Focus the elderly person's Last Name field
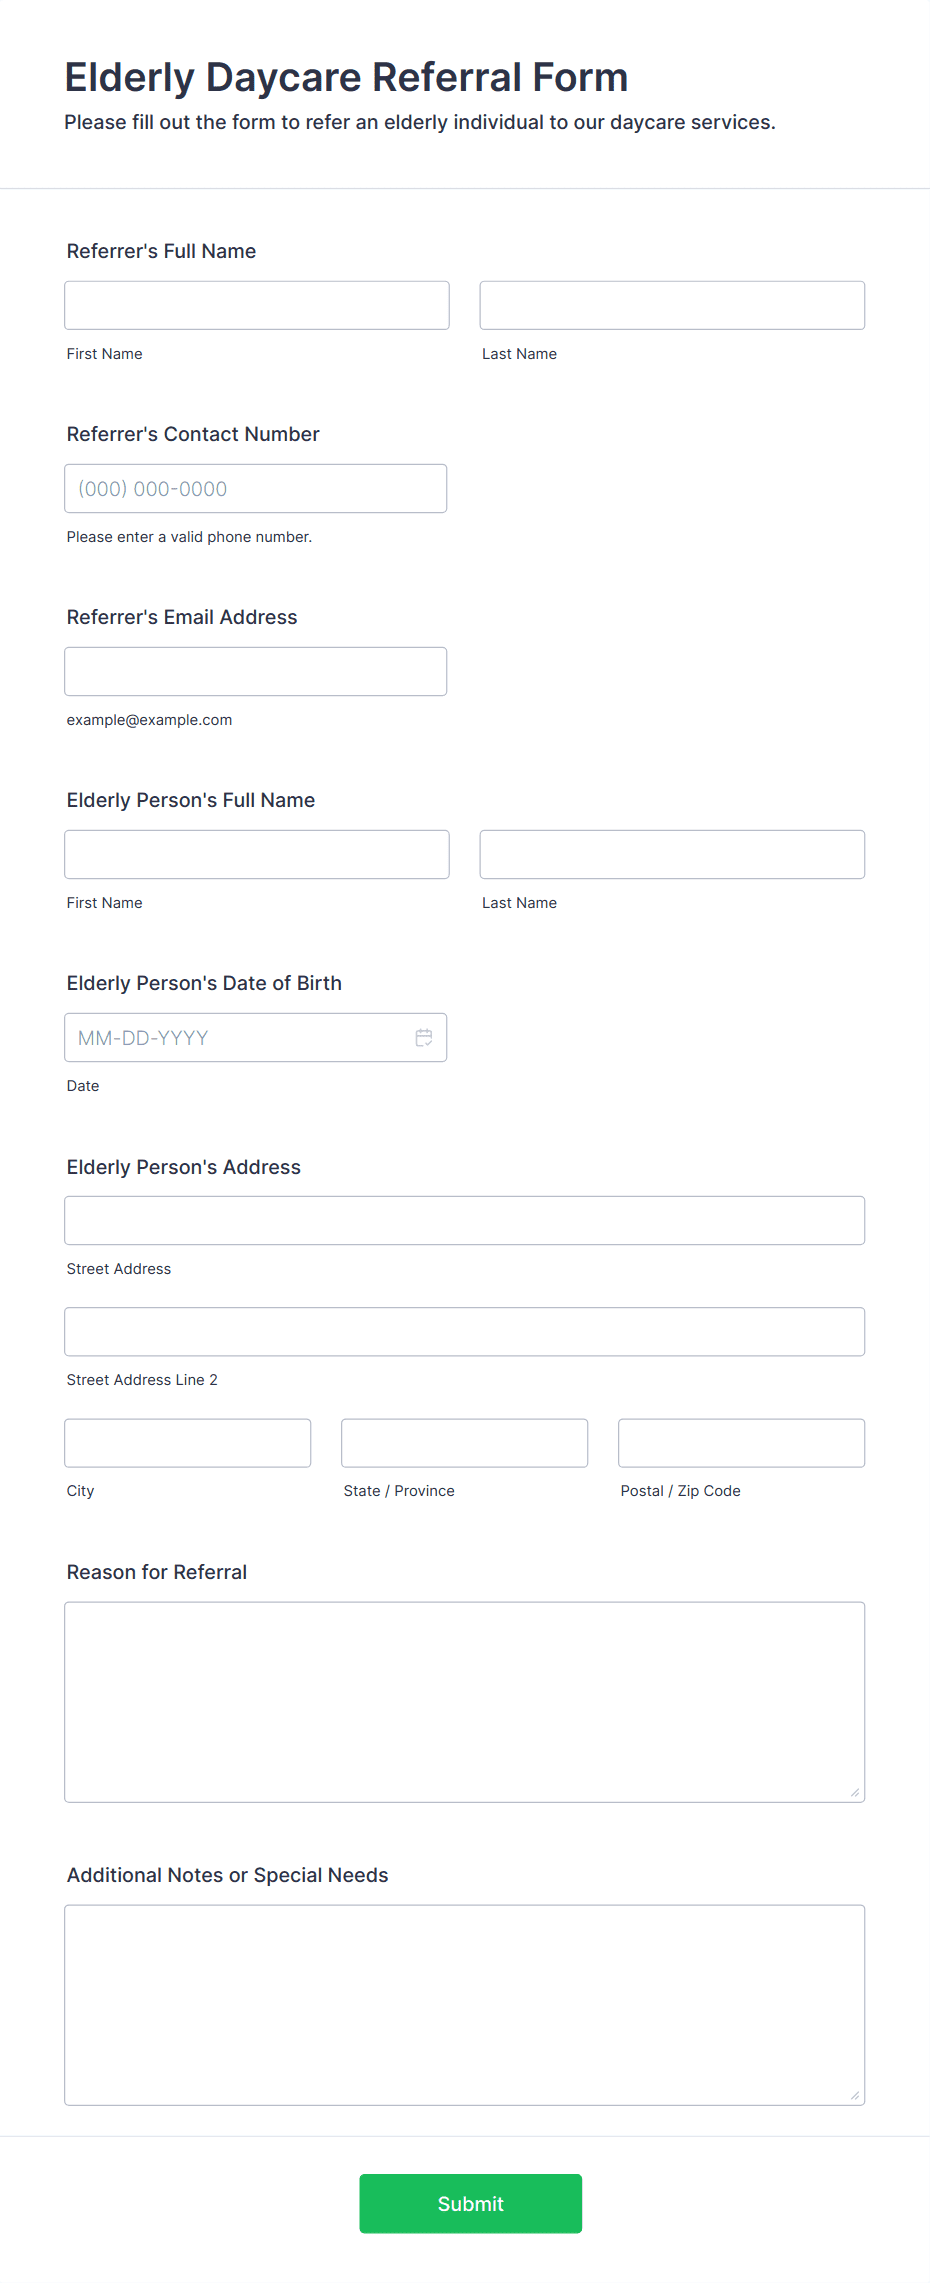 click(672, 855)
